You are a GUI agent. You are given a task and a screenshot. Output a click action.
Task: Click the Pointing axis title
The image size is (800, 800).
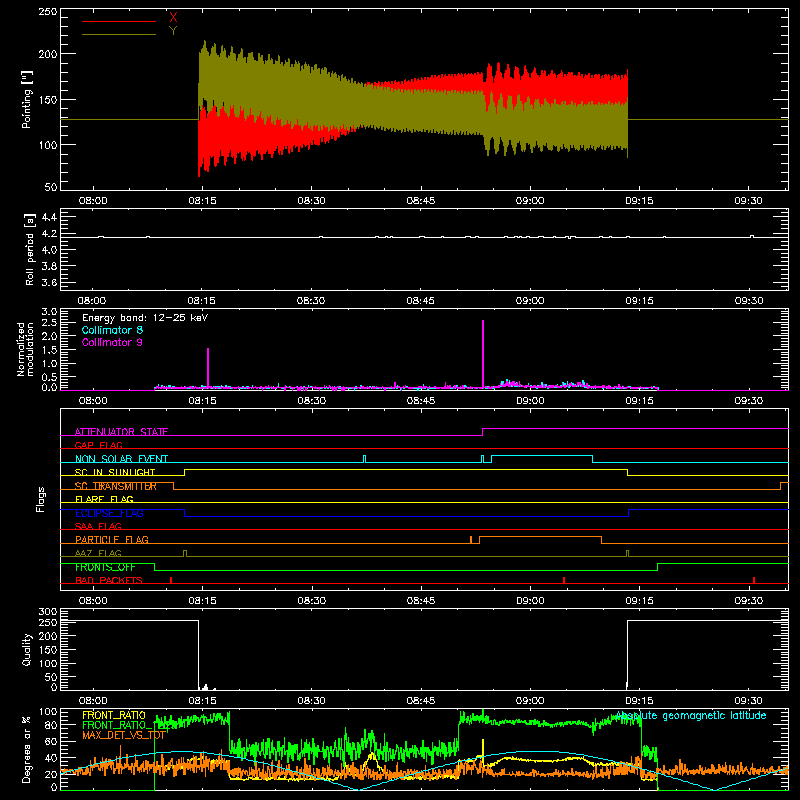coord(27,99)
